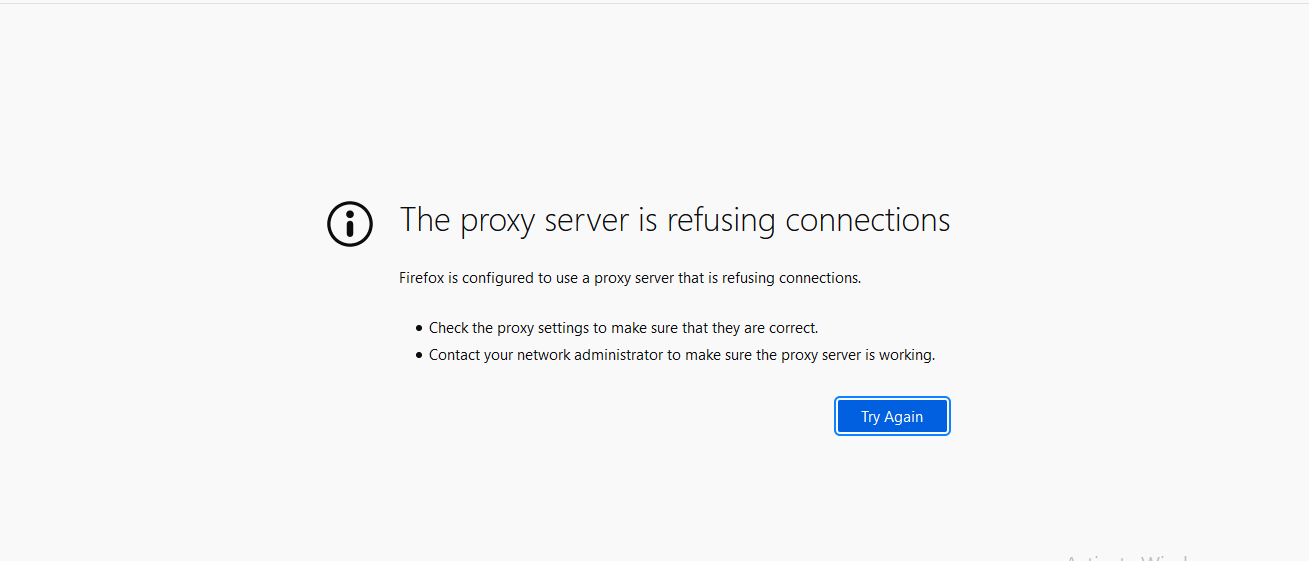Click the word "proxy" in the large heading
The image size is (1309, 561).
[498, 220]
